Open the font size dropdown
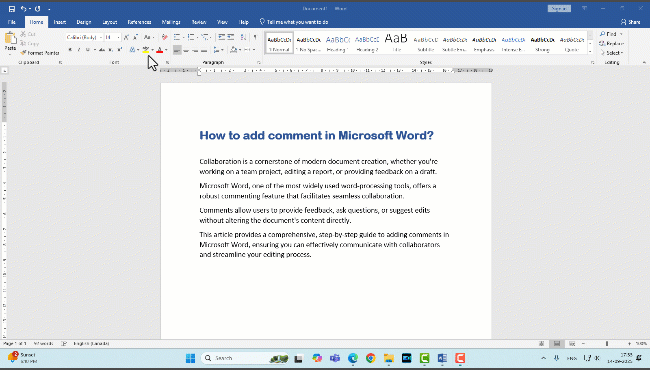This screenshot has height=370, width=650. point(118,37)
